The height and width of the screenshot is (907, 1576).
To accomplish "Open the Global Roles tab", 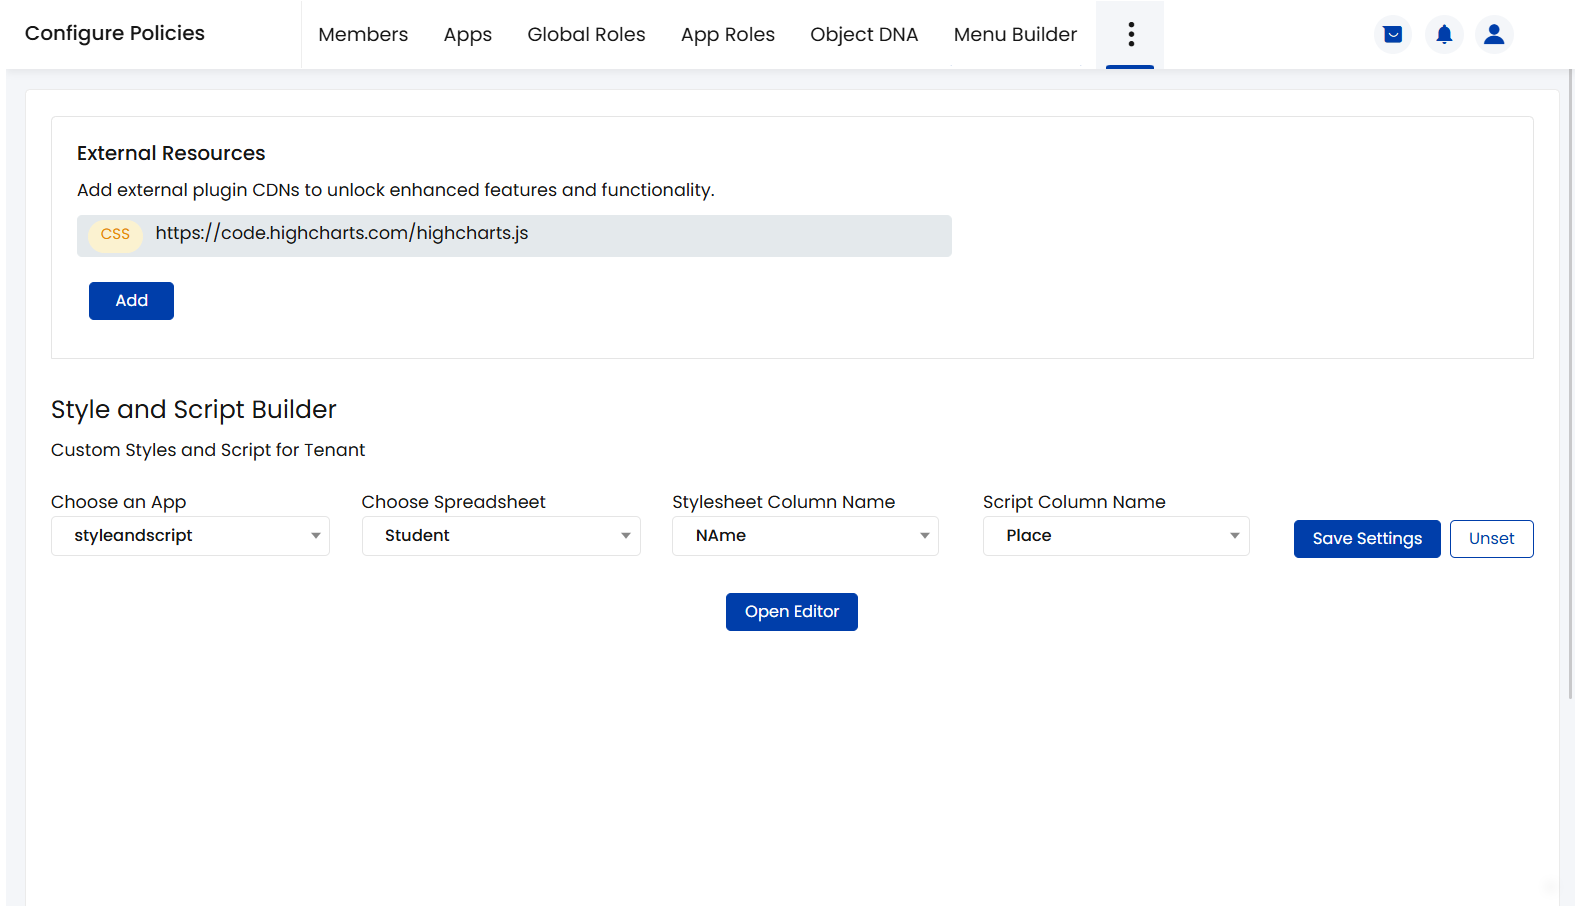I will 586,35.
